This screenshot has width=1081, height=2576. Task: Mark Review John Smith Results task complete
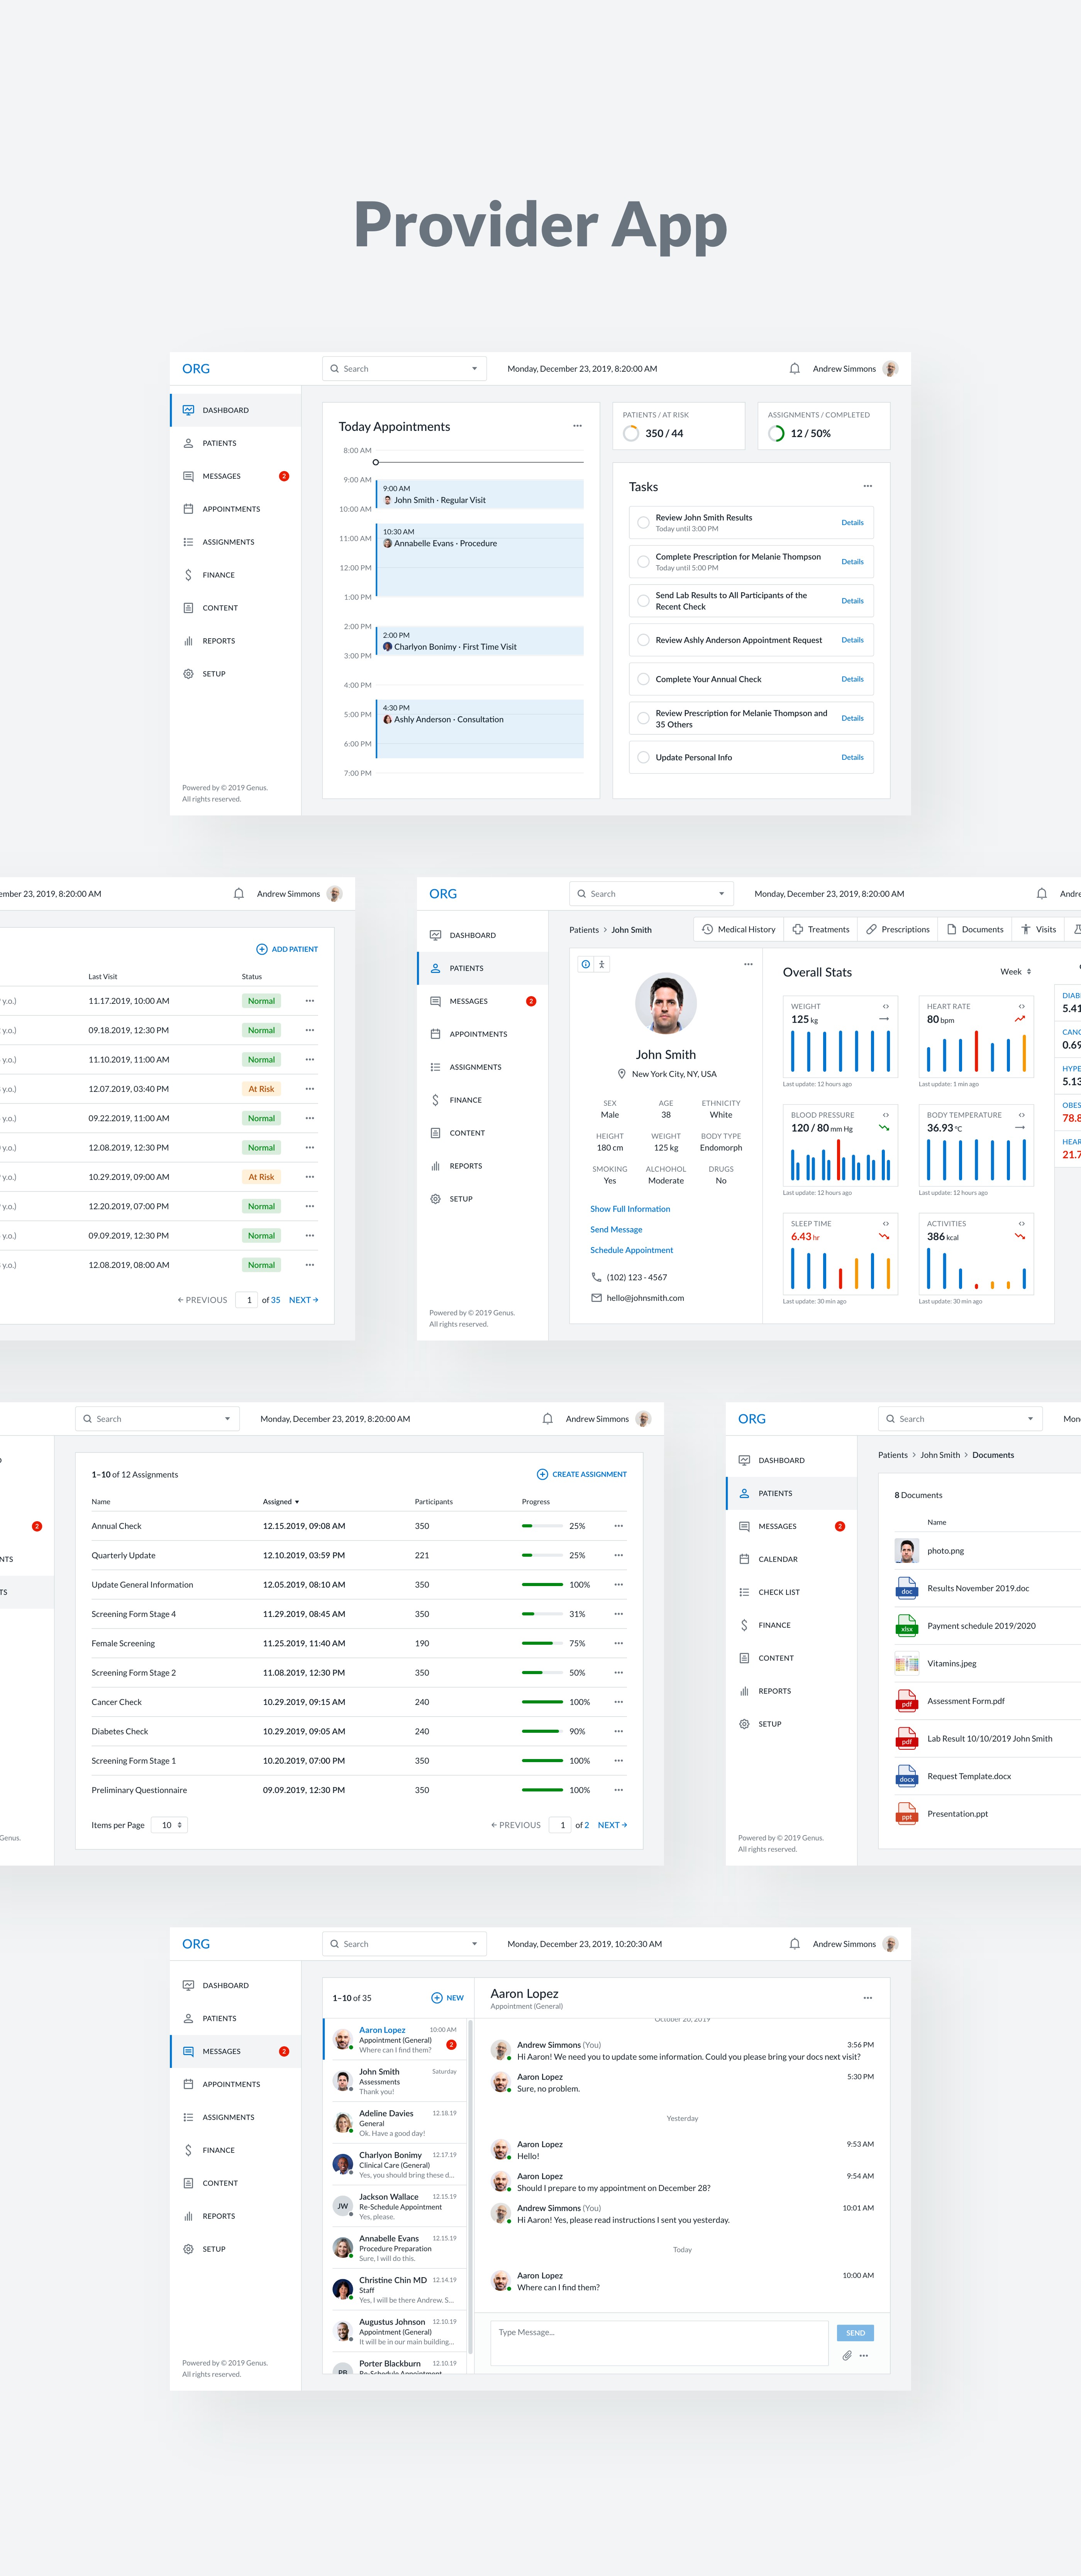click(x=643, y=523)
